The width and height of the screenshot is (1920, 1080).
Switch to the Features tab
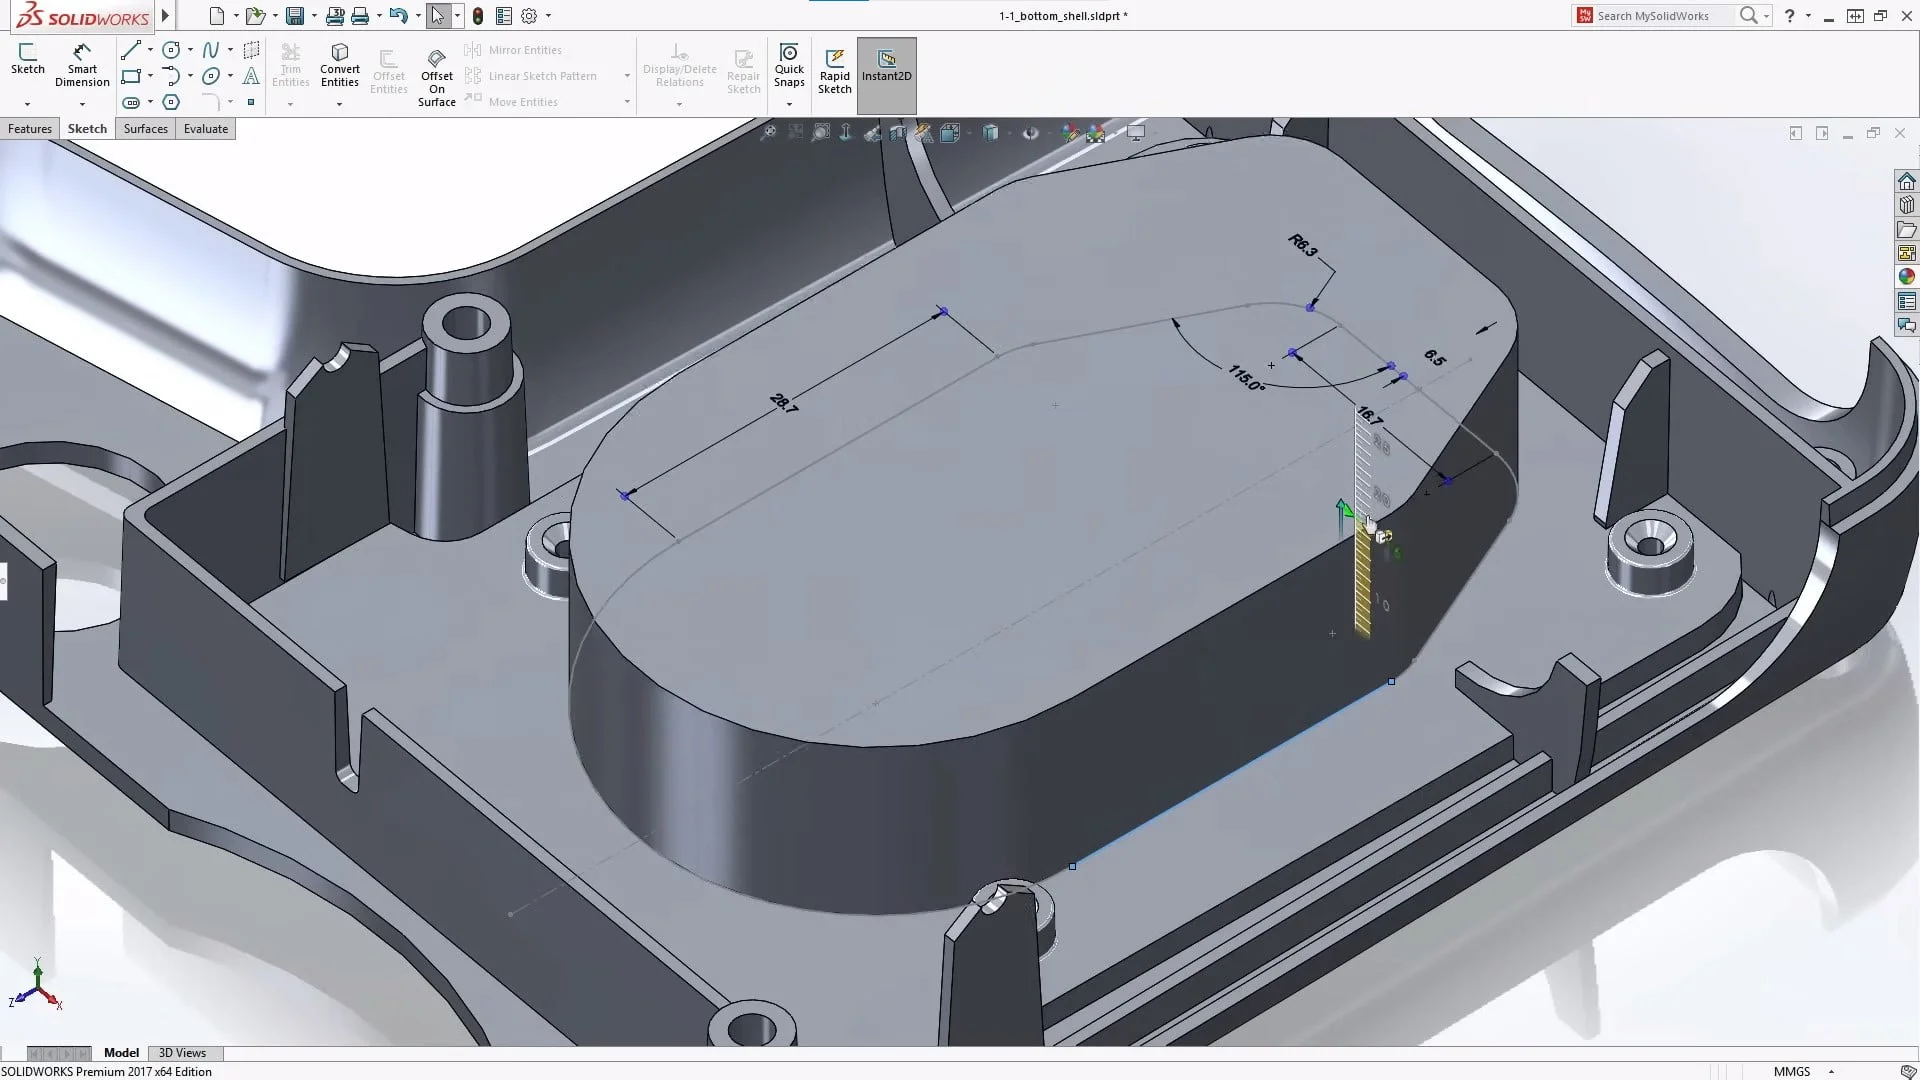(30, 129)
